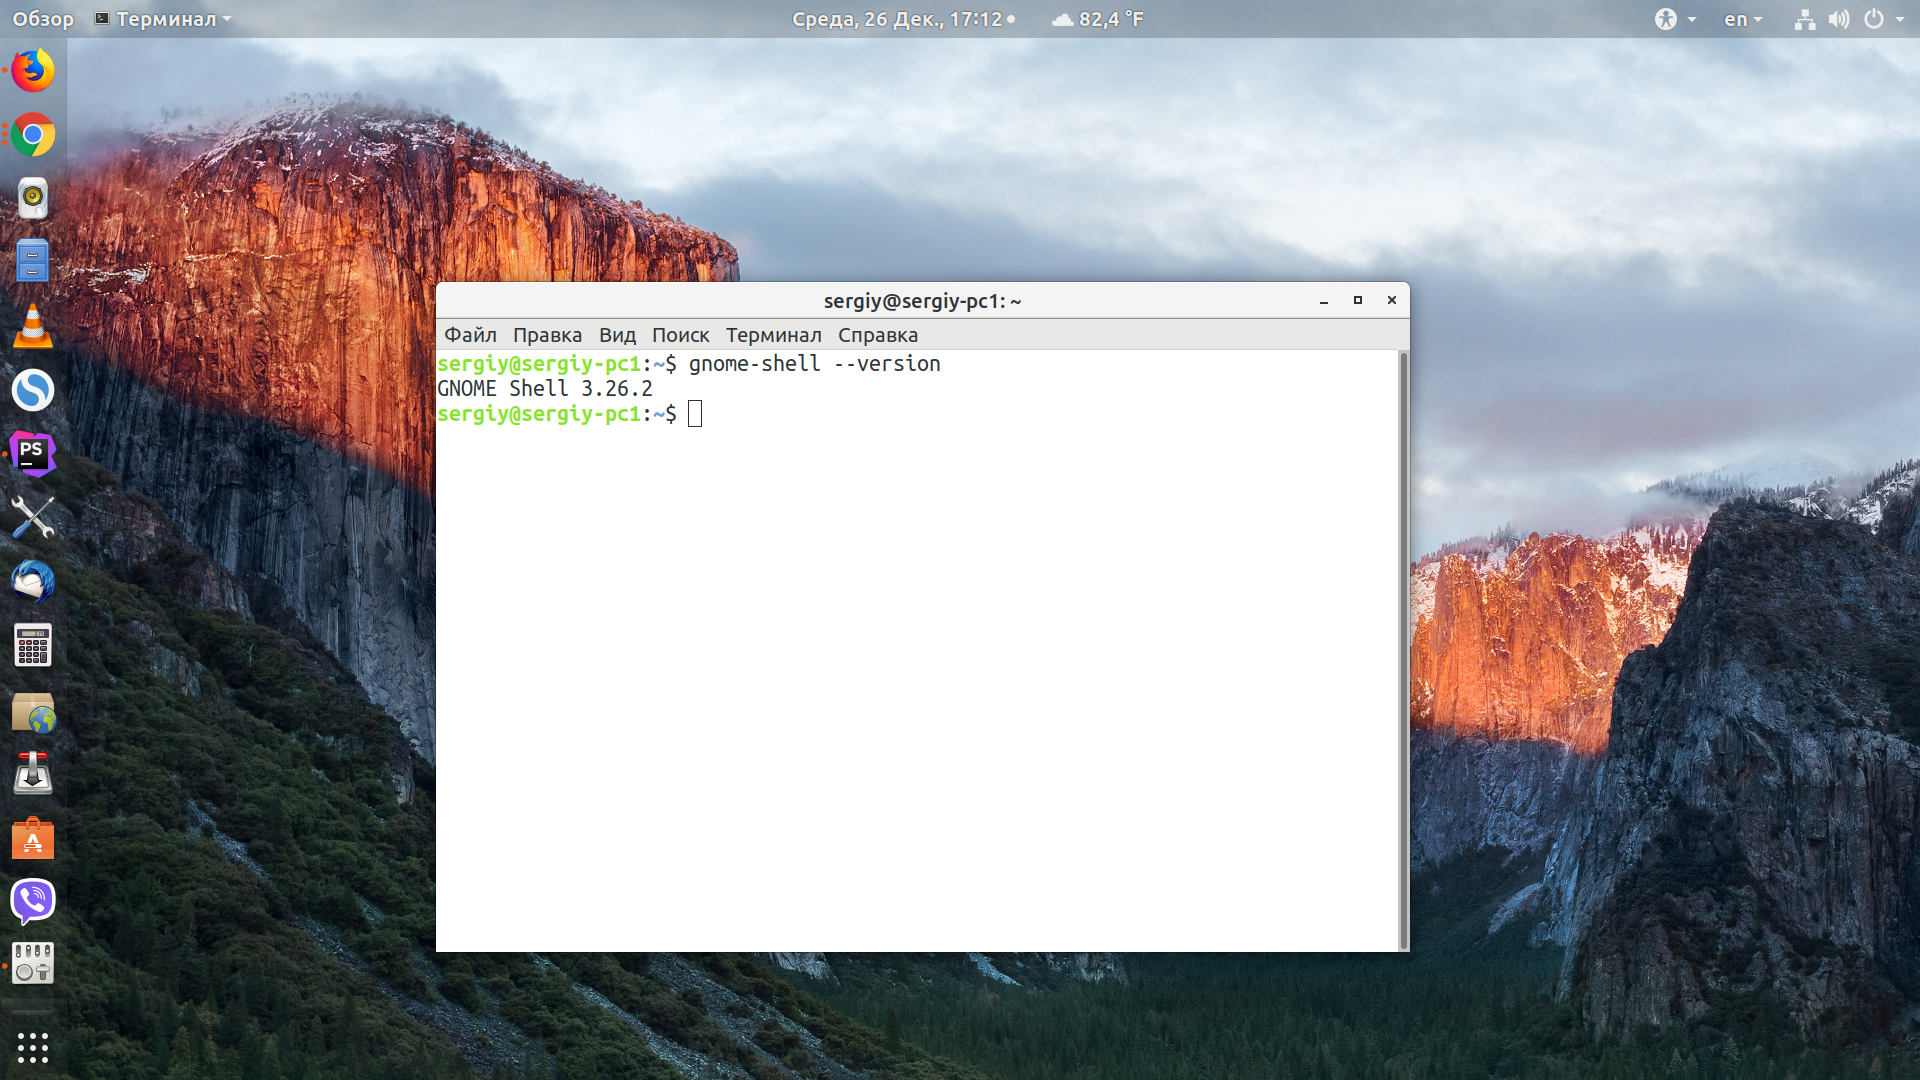Open the volume and power system menu
The width and height of the screenshot is (1920, 1080).
point(1850,19)
